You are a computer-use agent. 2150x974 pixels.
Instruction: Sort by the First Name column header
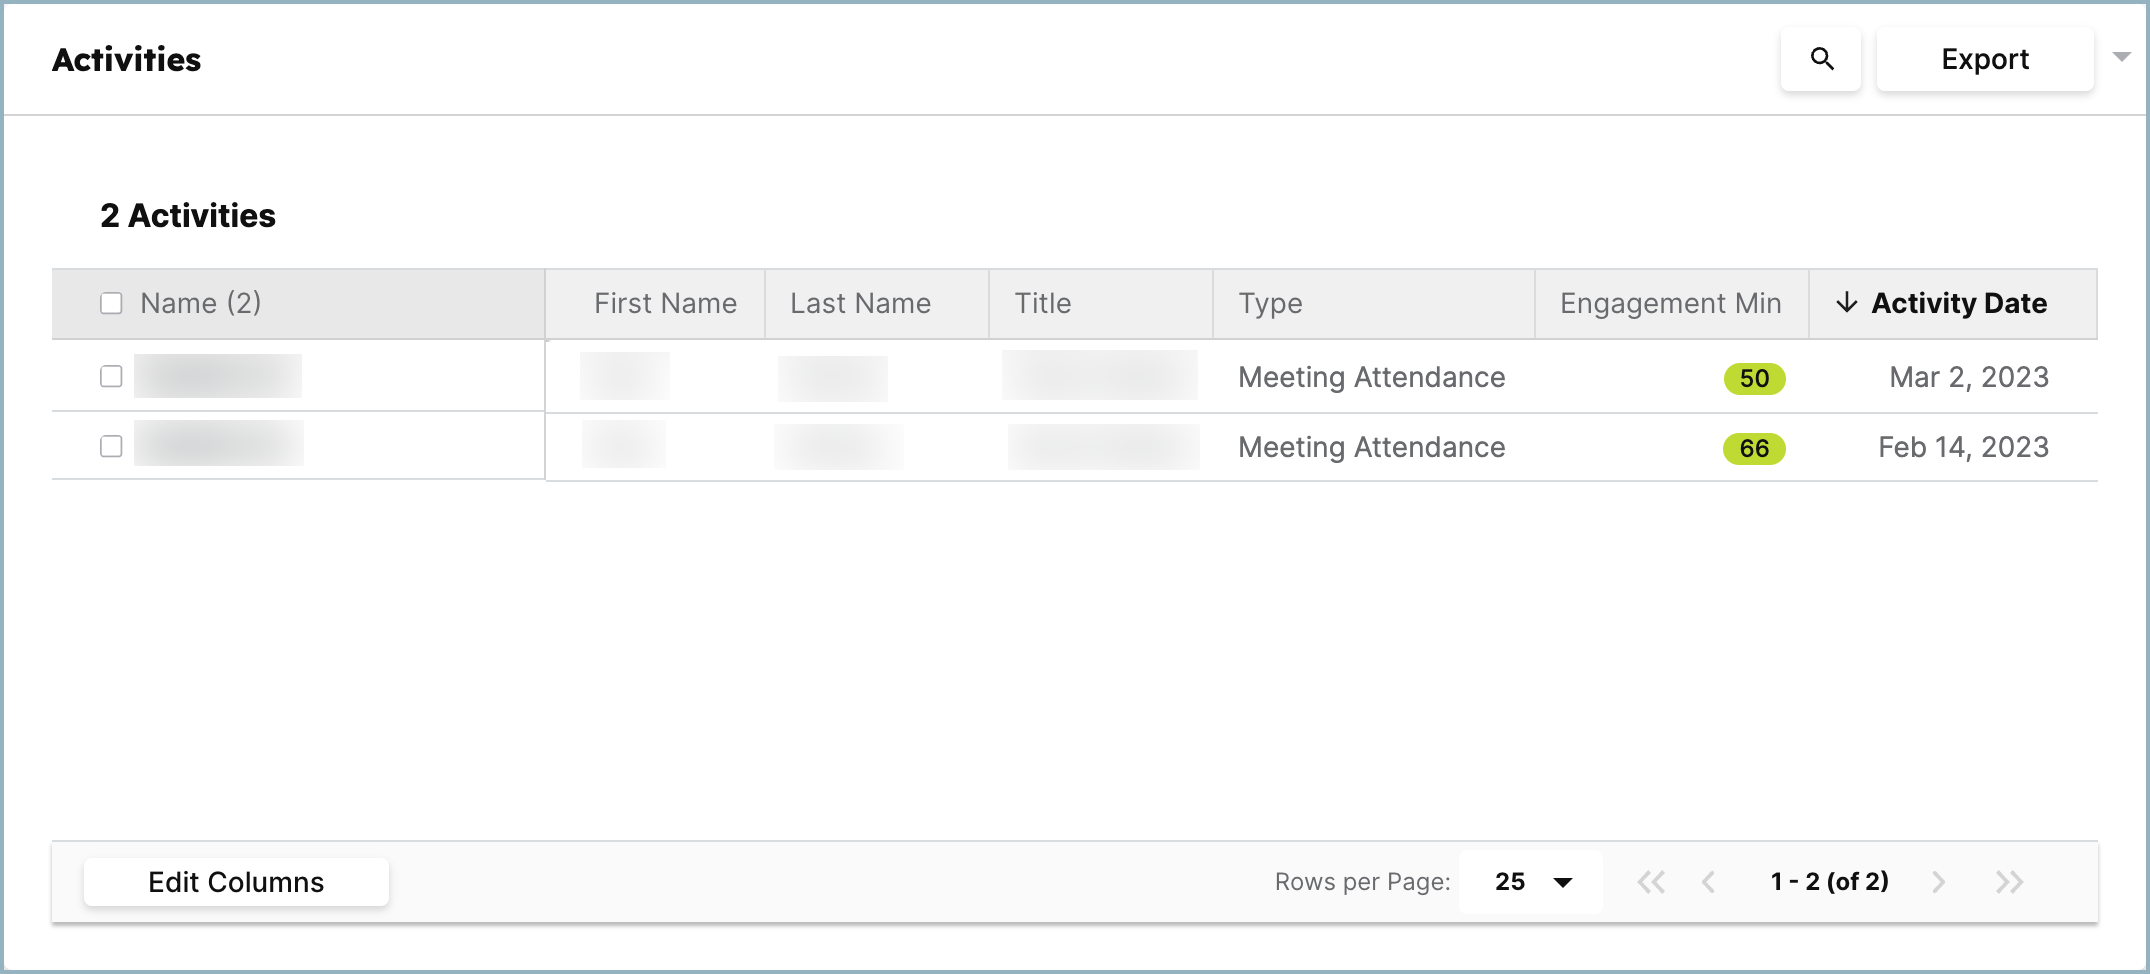(x=664, y=303)
